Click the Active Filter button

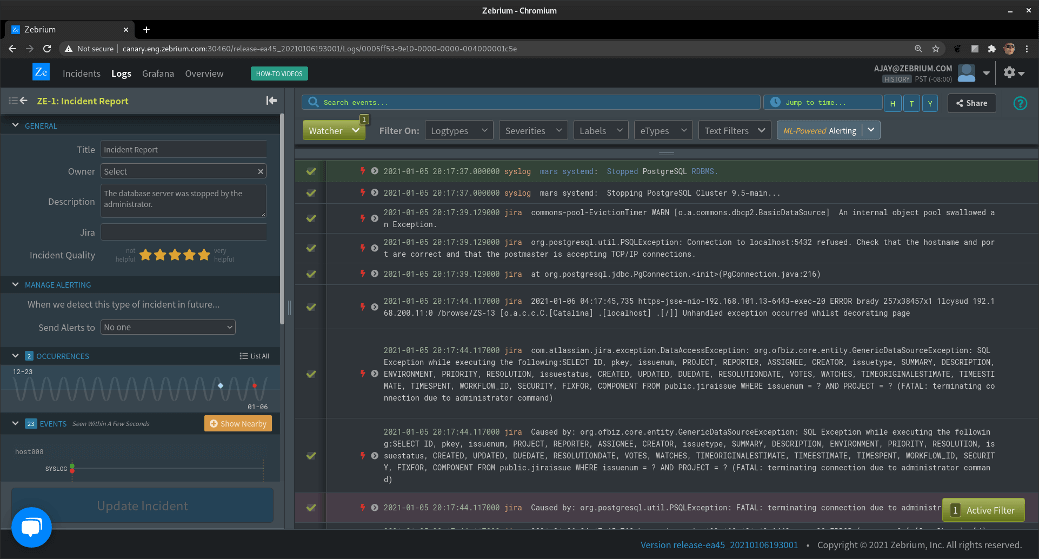(x=983, y=510)
